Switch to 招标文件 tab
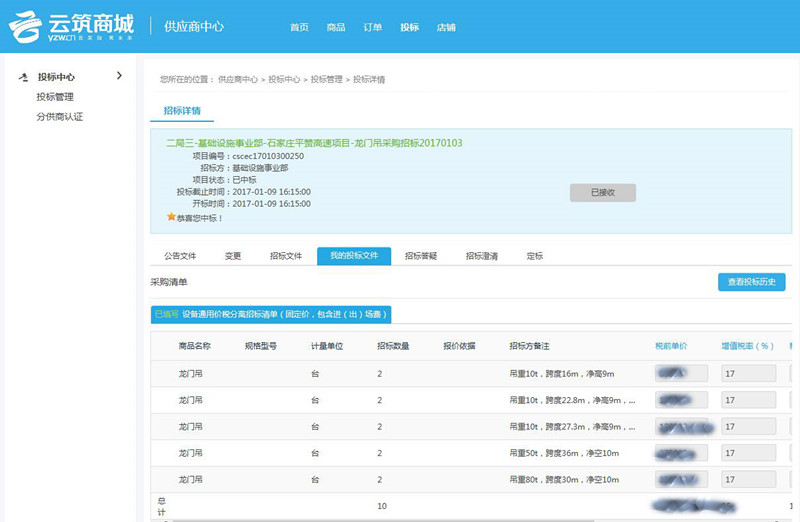 [x=286, y=256]
